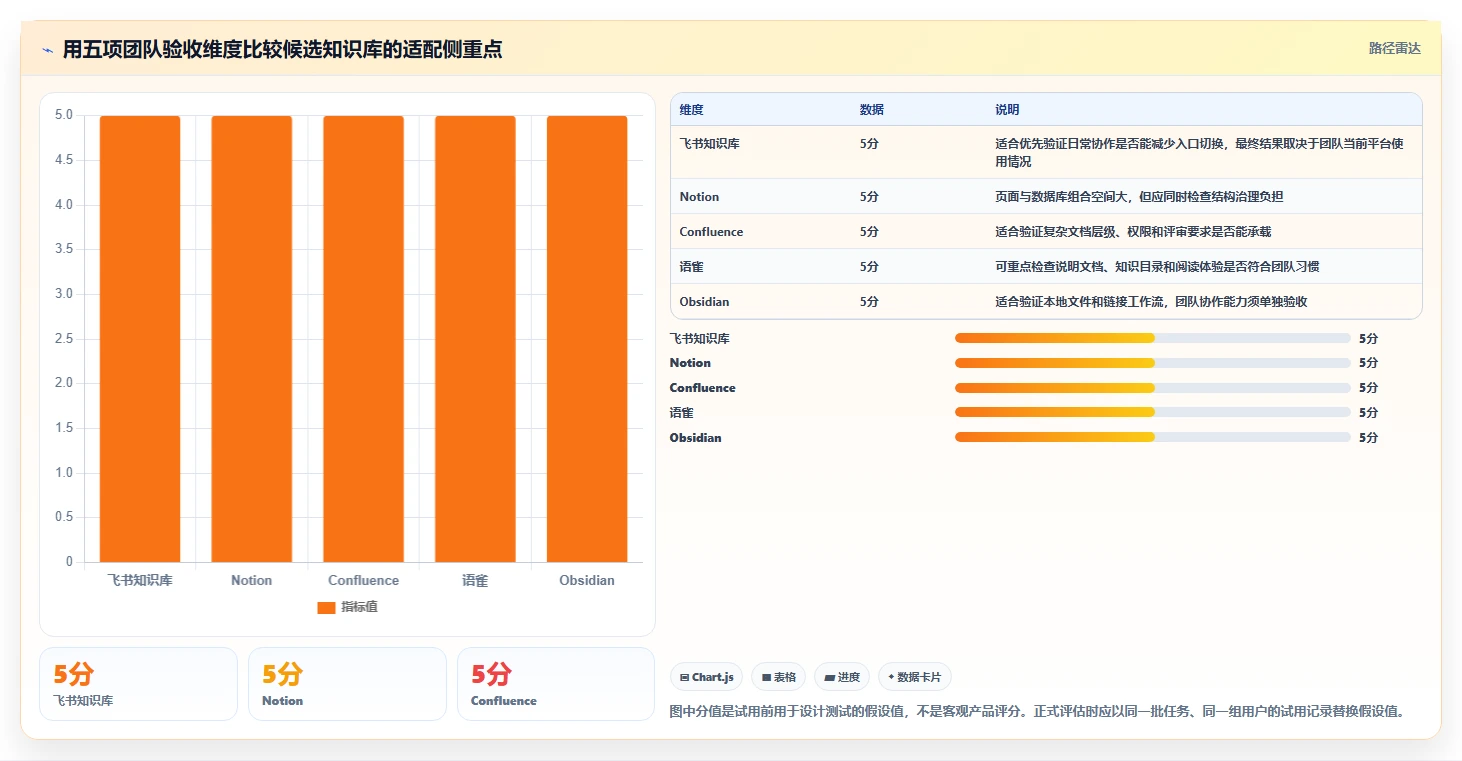1462x761 pixels.
Task: Click the Confluence x-axis label under the chart
Action: pyautogui.click(x=363, y=580)
